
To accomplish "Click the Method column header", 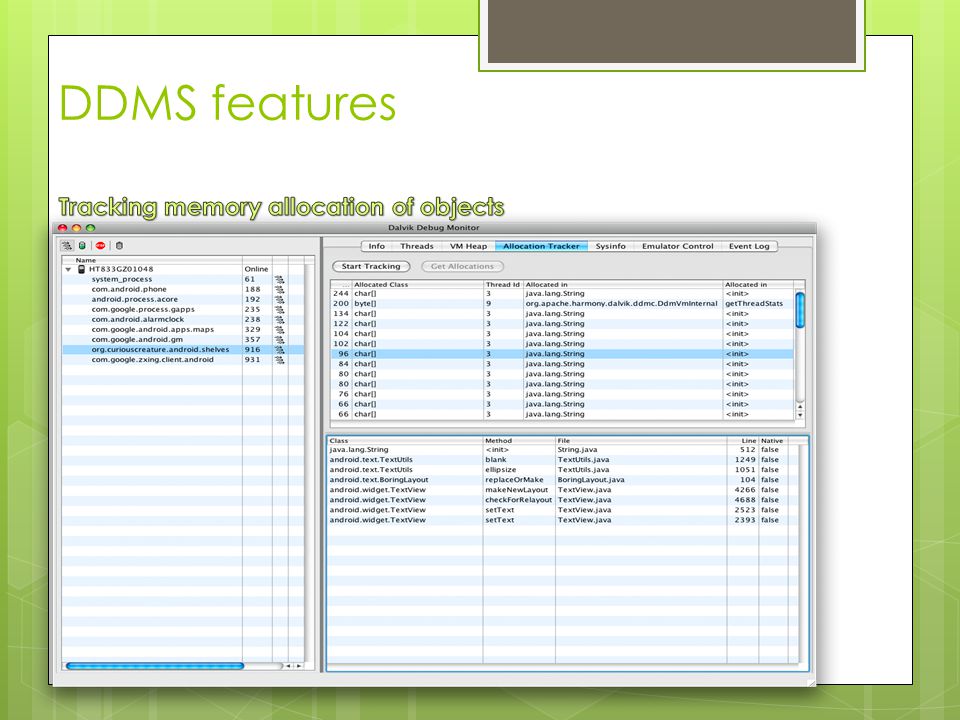I will pyautogui.click(x=519, y=441).
